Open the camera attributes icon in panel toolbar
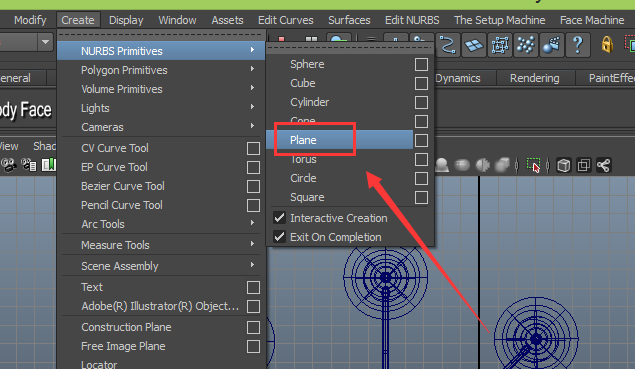This screenshot has height=369, width=635. point(29,165)
